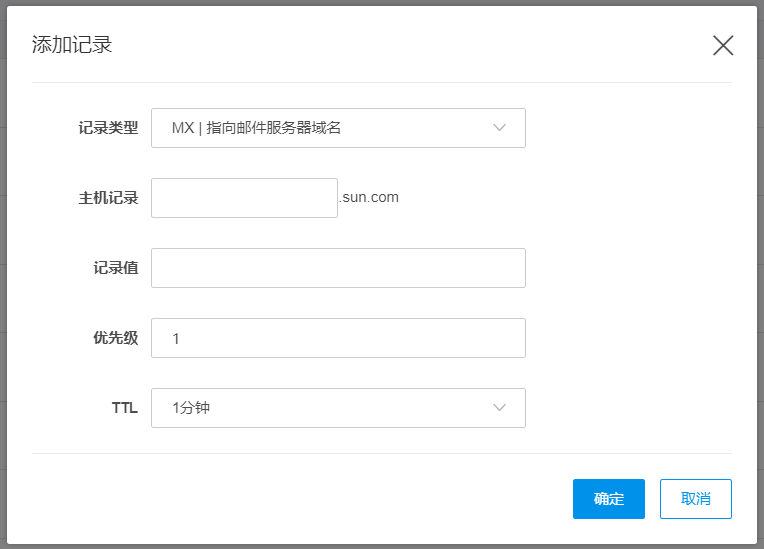Click the empty footer area left of 确定
The image size is (764, 549).
click(x=300, y=499)
